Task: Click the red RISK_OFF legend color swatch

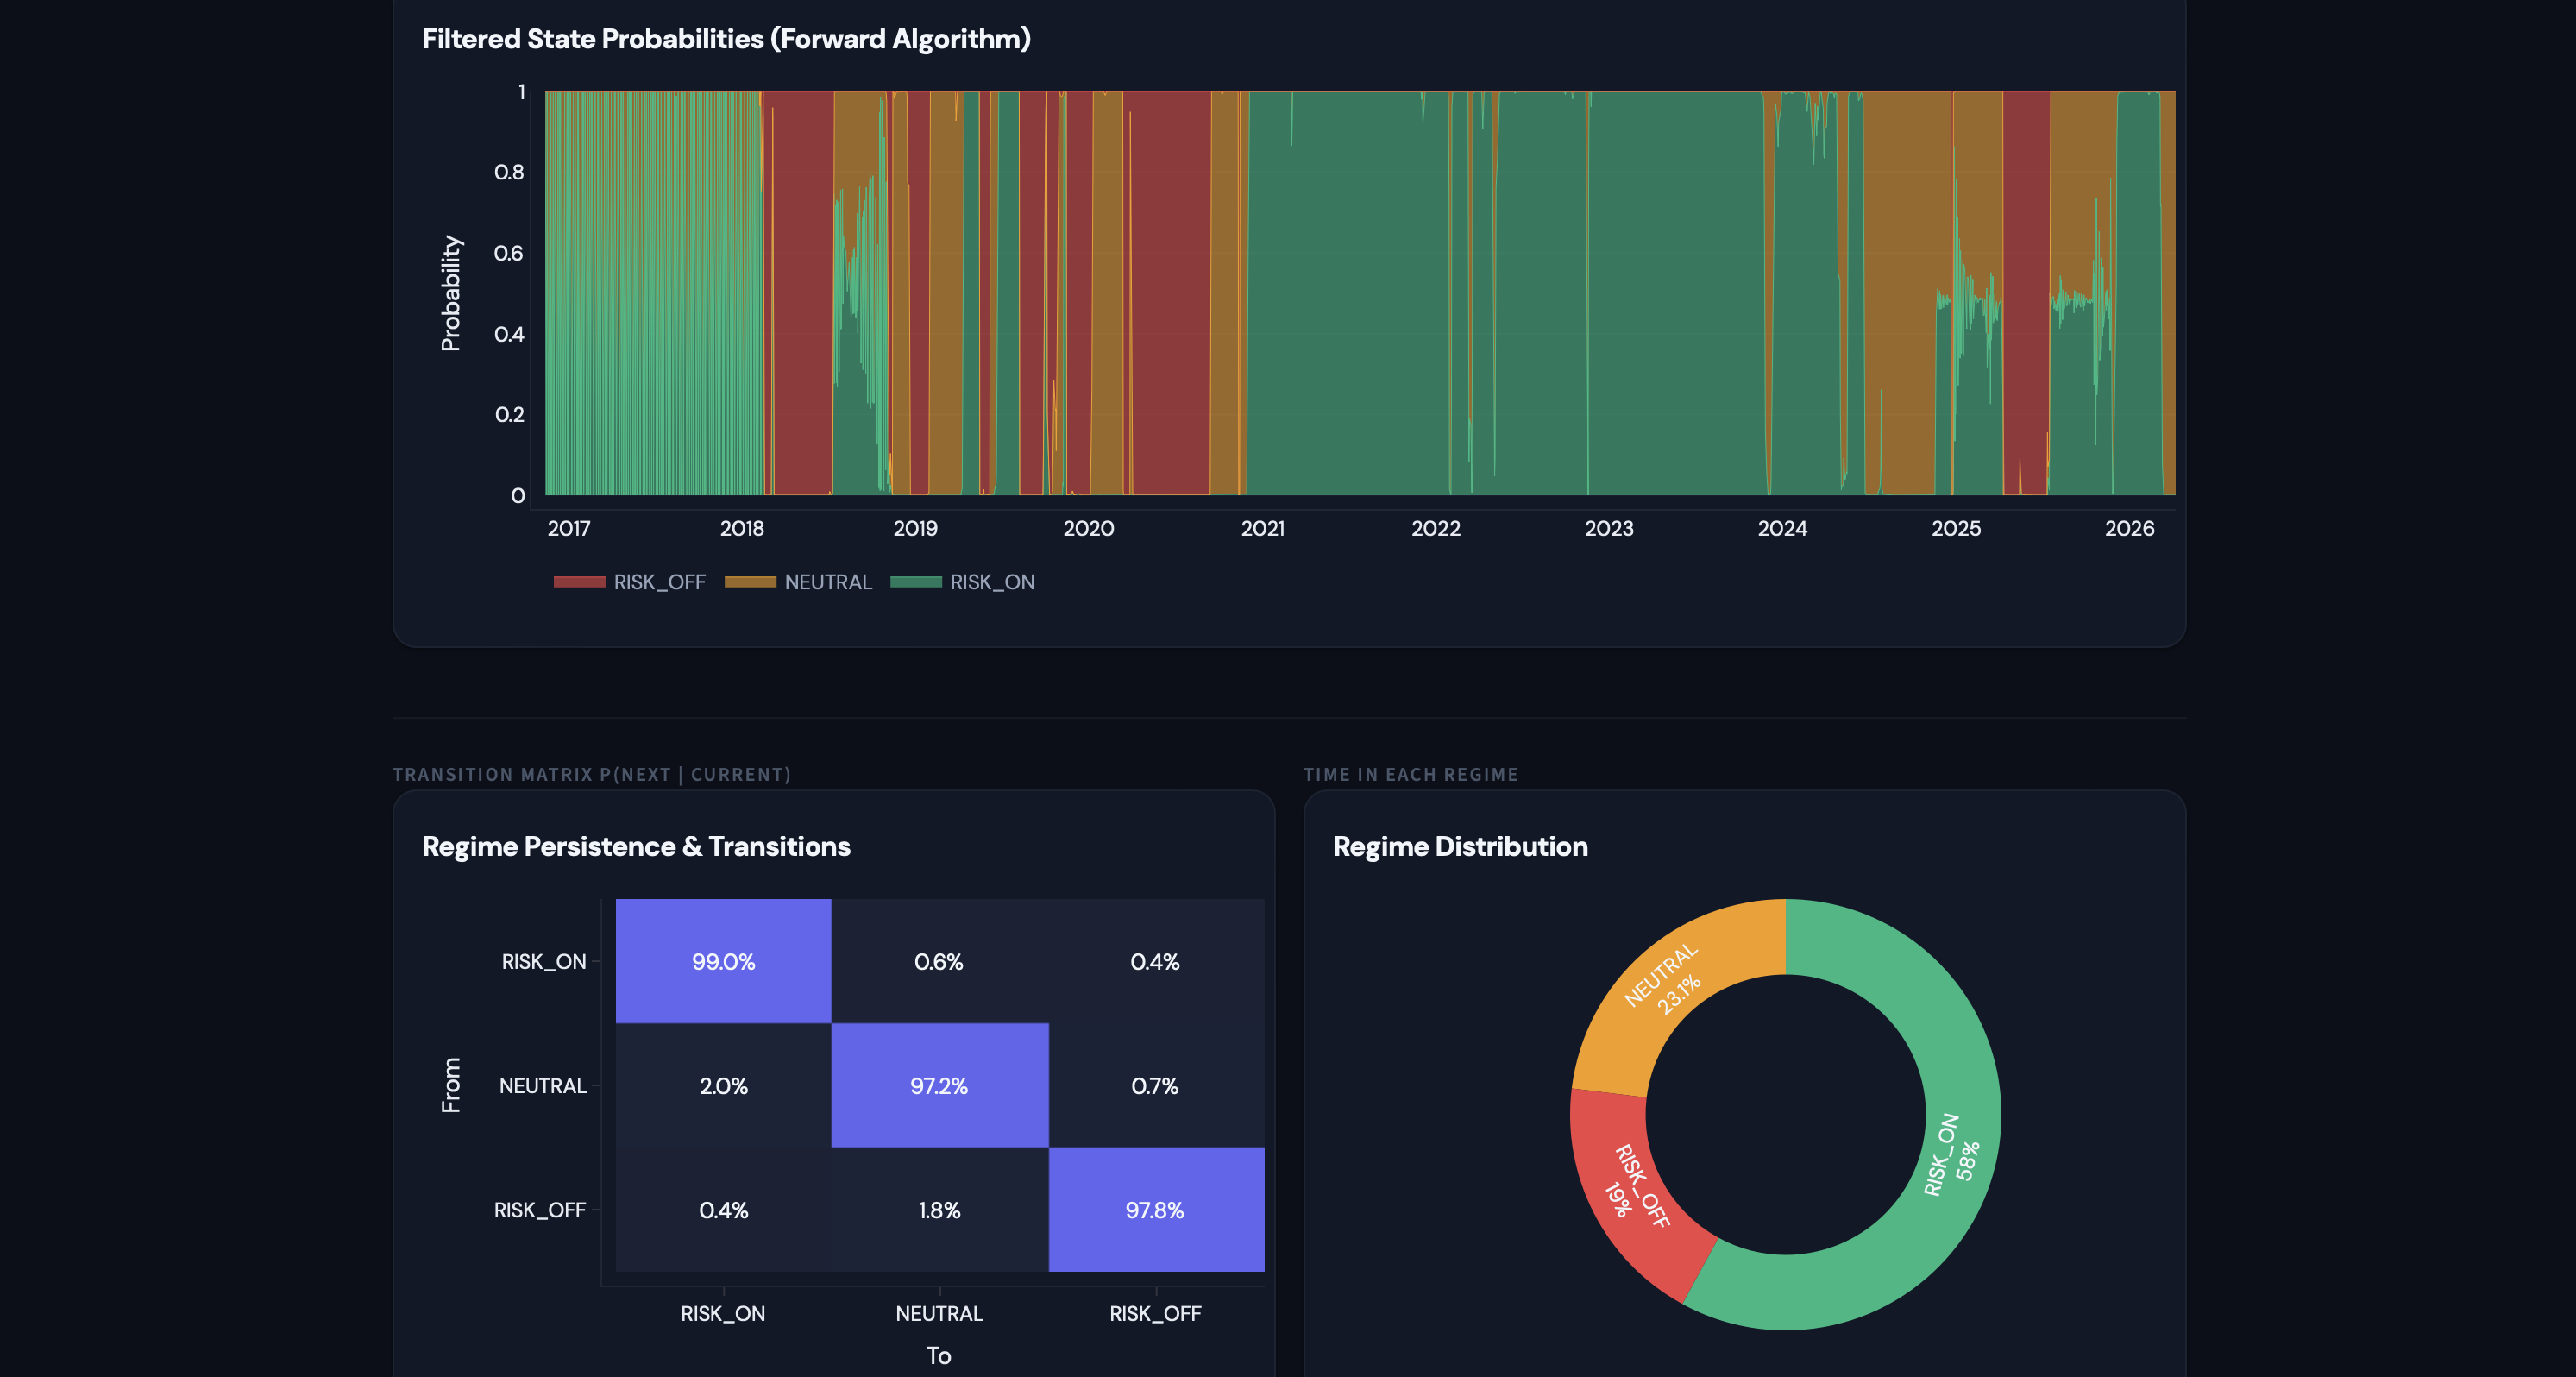Action: pyautogui.click(x=579, y=582)
